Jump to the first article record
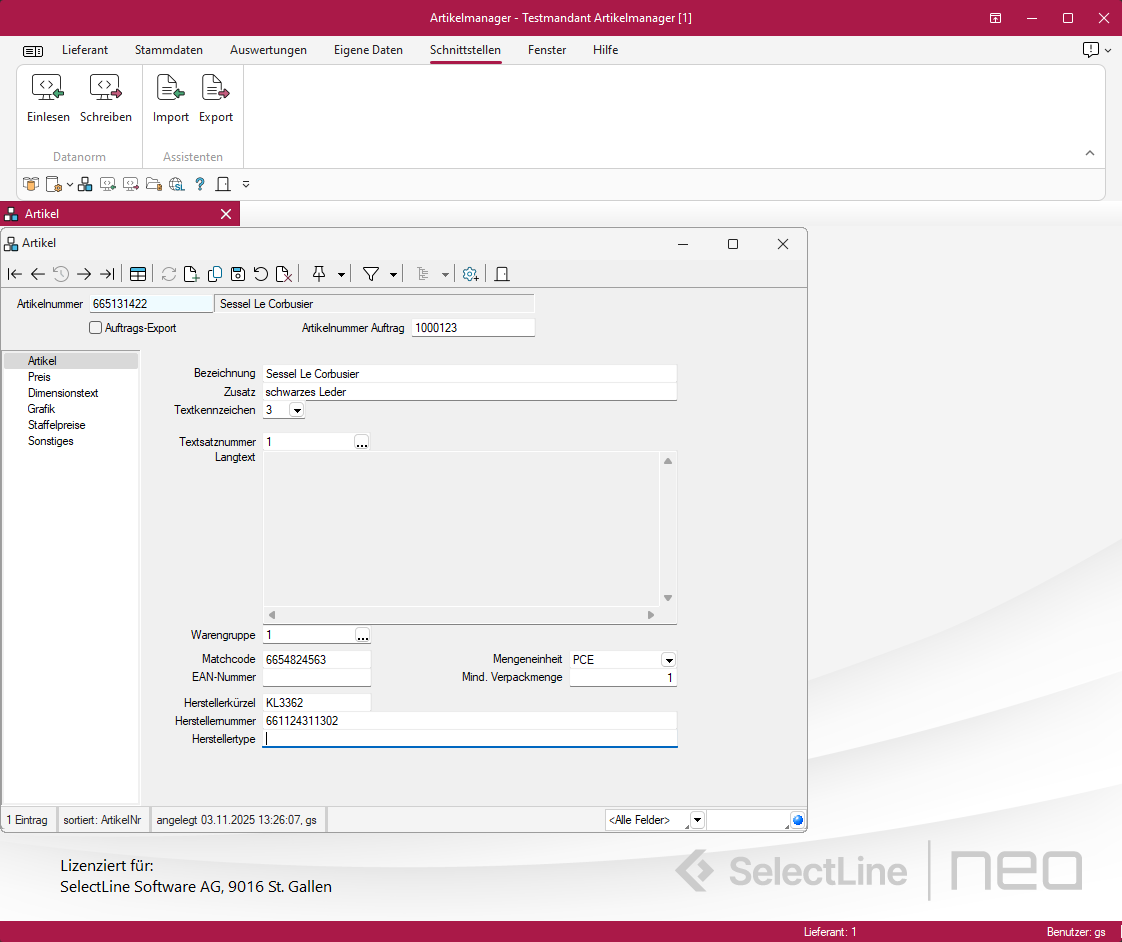 (x=15, y=274)
